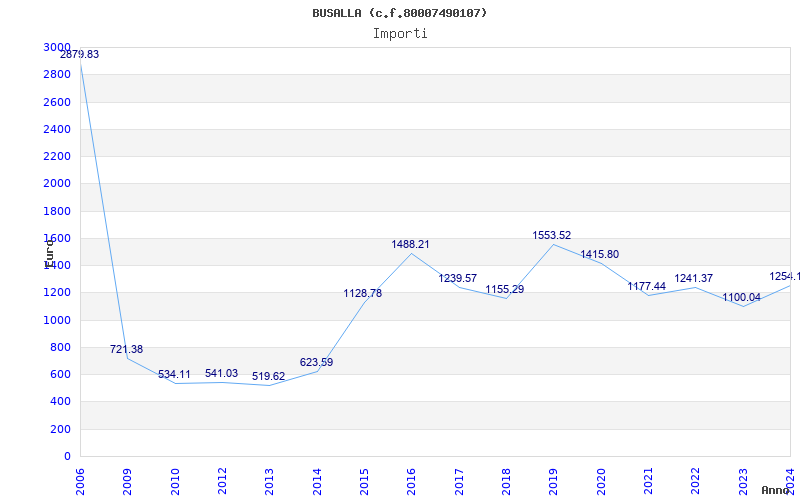Select the y-axis value 2200

pos(57,156)
